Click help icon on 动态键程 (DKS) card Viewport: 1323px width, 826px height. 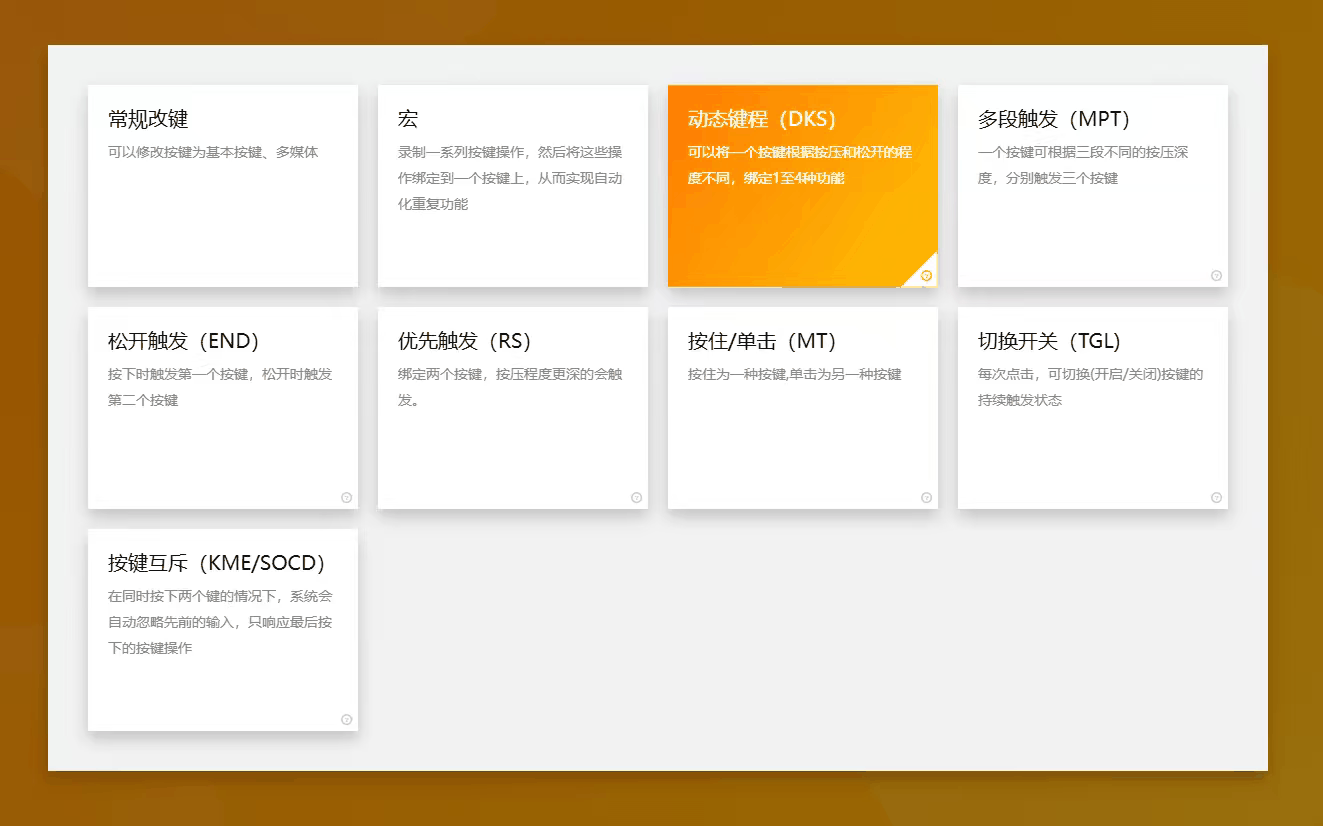point(926,276)
